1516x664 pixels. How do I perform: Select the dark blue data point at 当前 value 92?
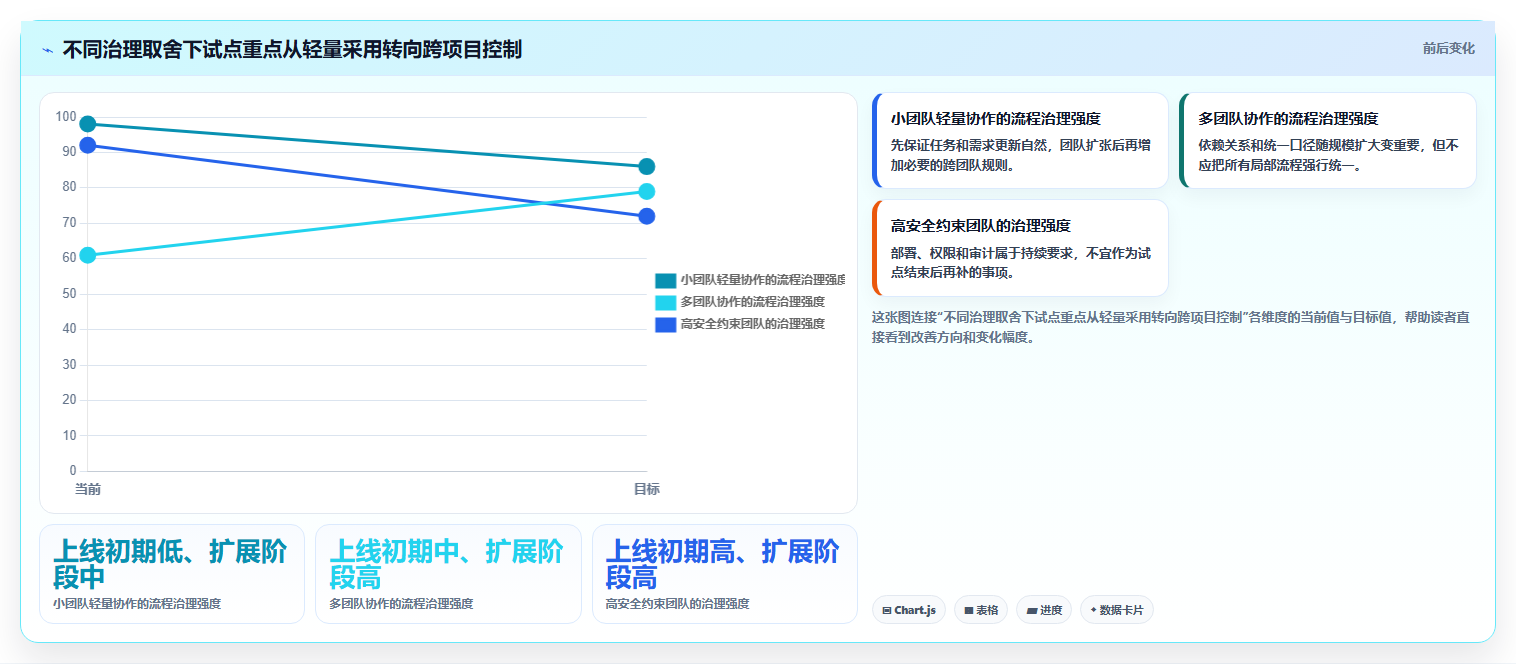click(88, 145)
